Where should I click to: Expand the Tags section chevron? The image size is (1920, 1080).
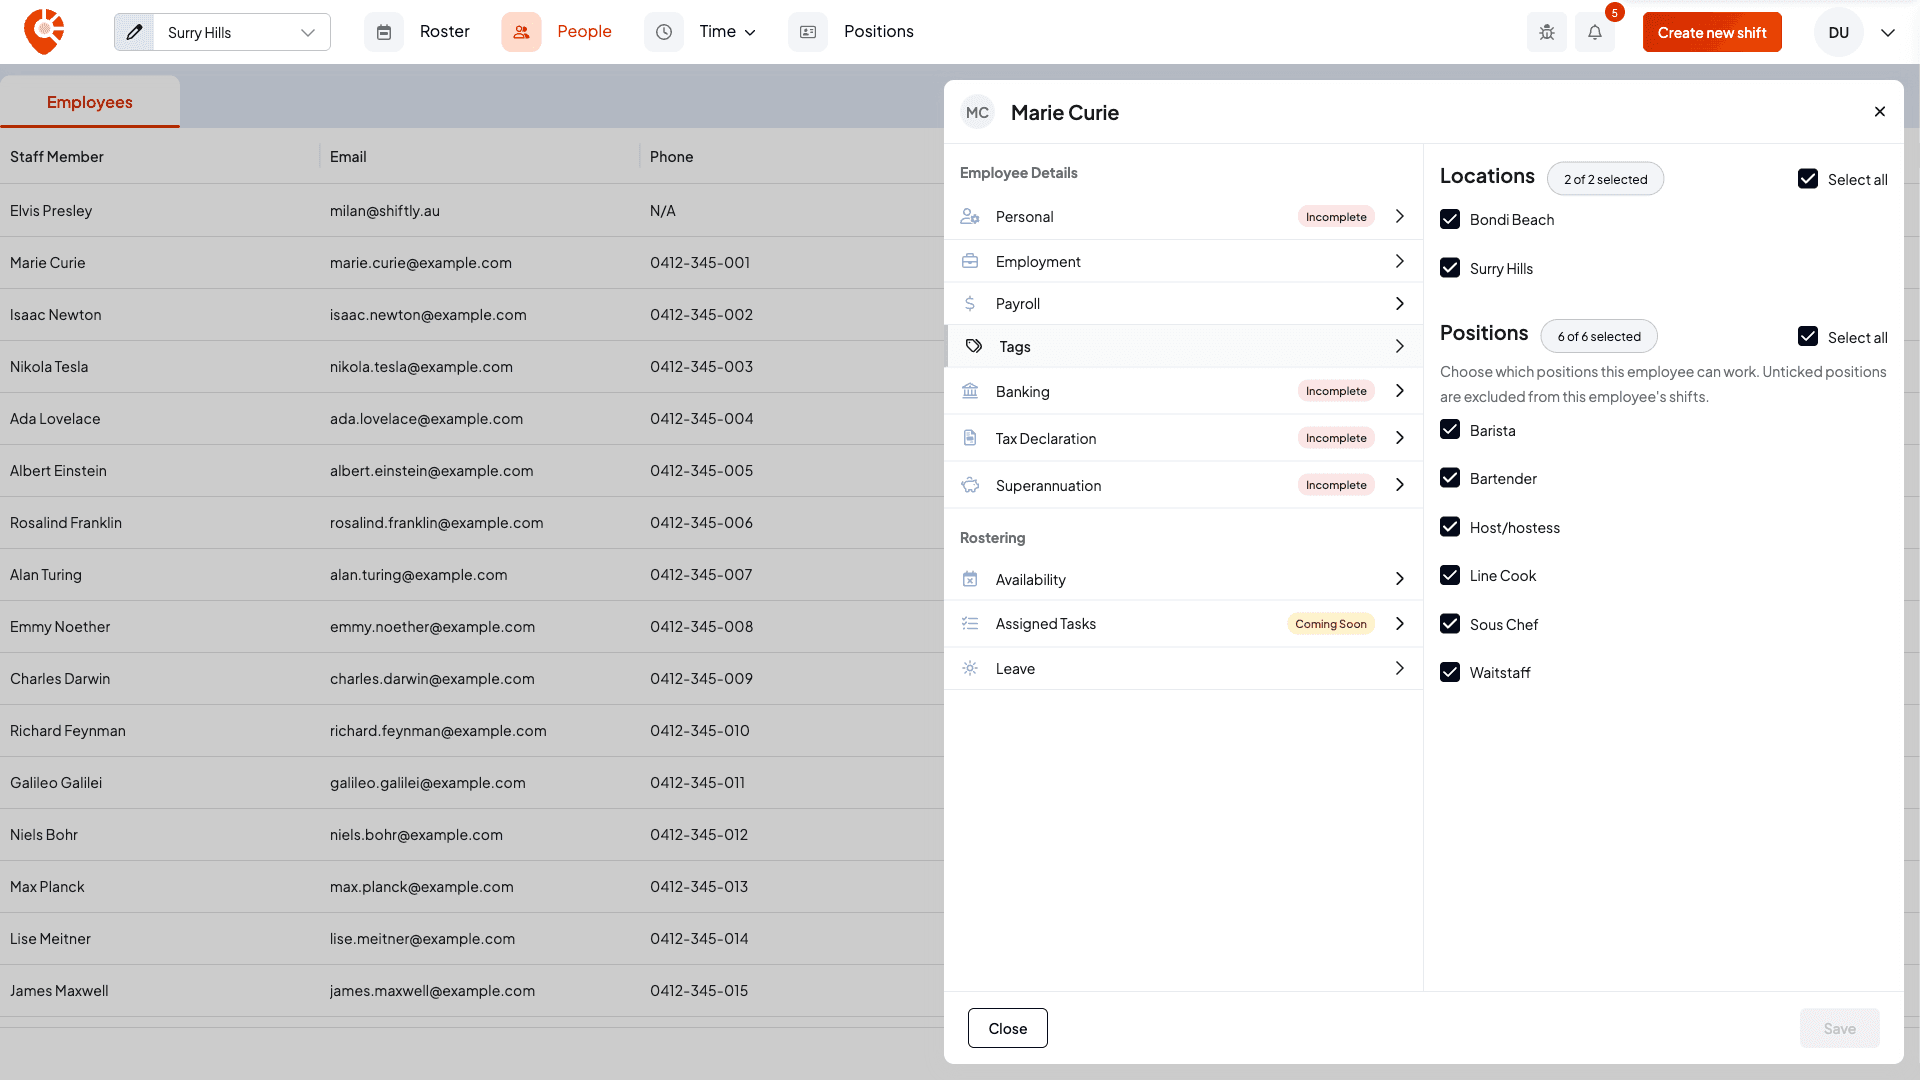[1400, 346]
